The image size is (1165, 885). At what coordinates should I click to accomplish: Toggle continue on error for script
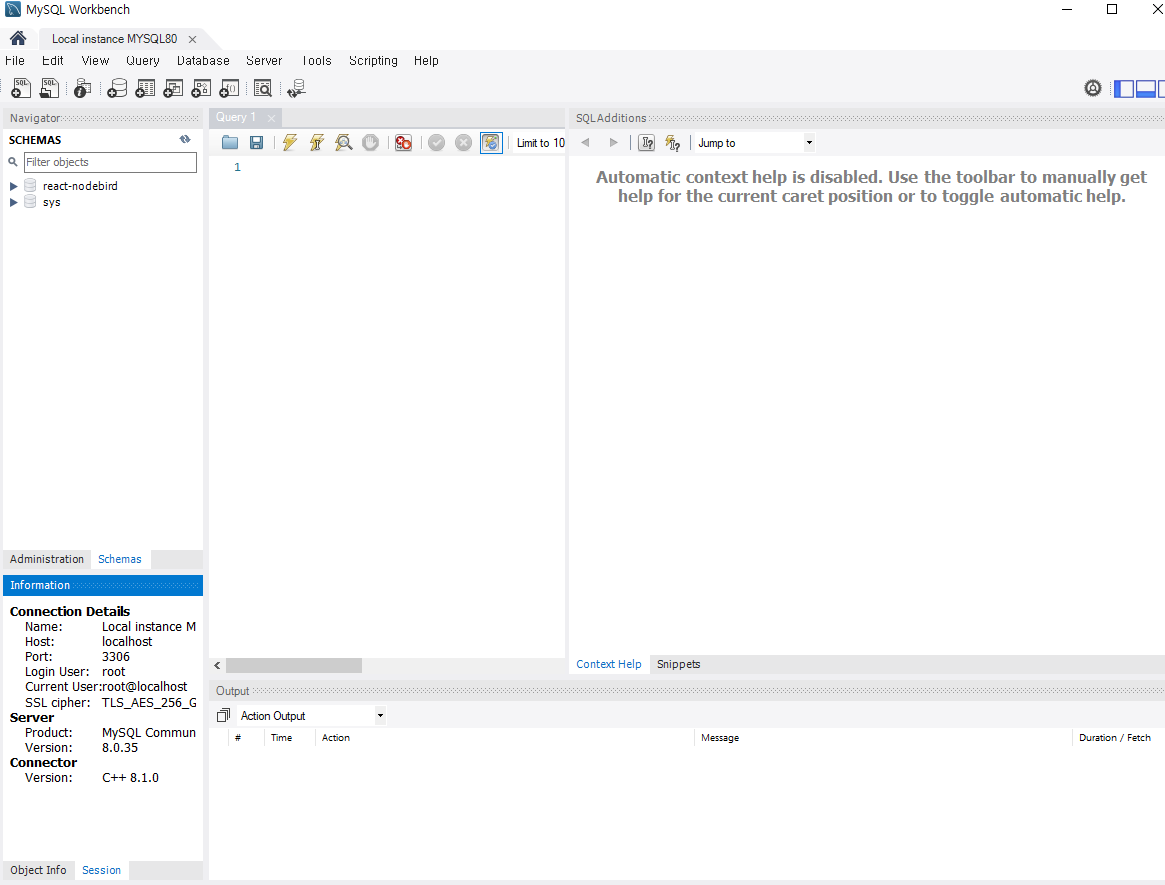click(x=403, y=143)
